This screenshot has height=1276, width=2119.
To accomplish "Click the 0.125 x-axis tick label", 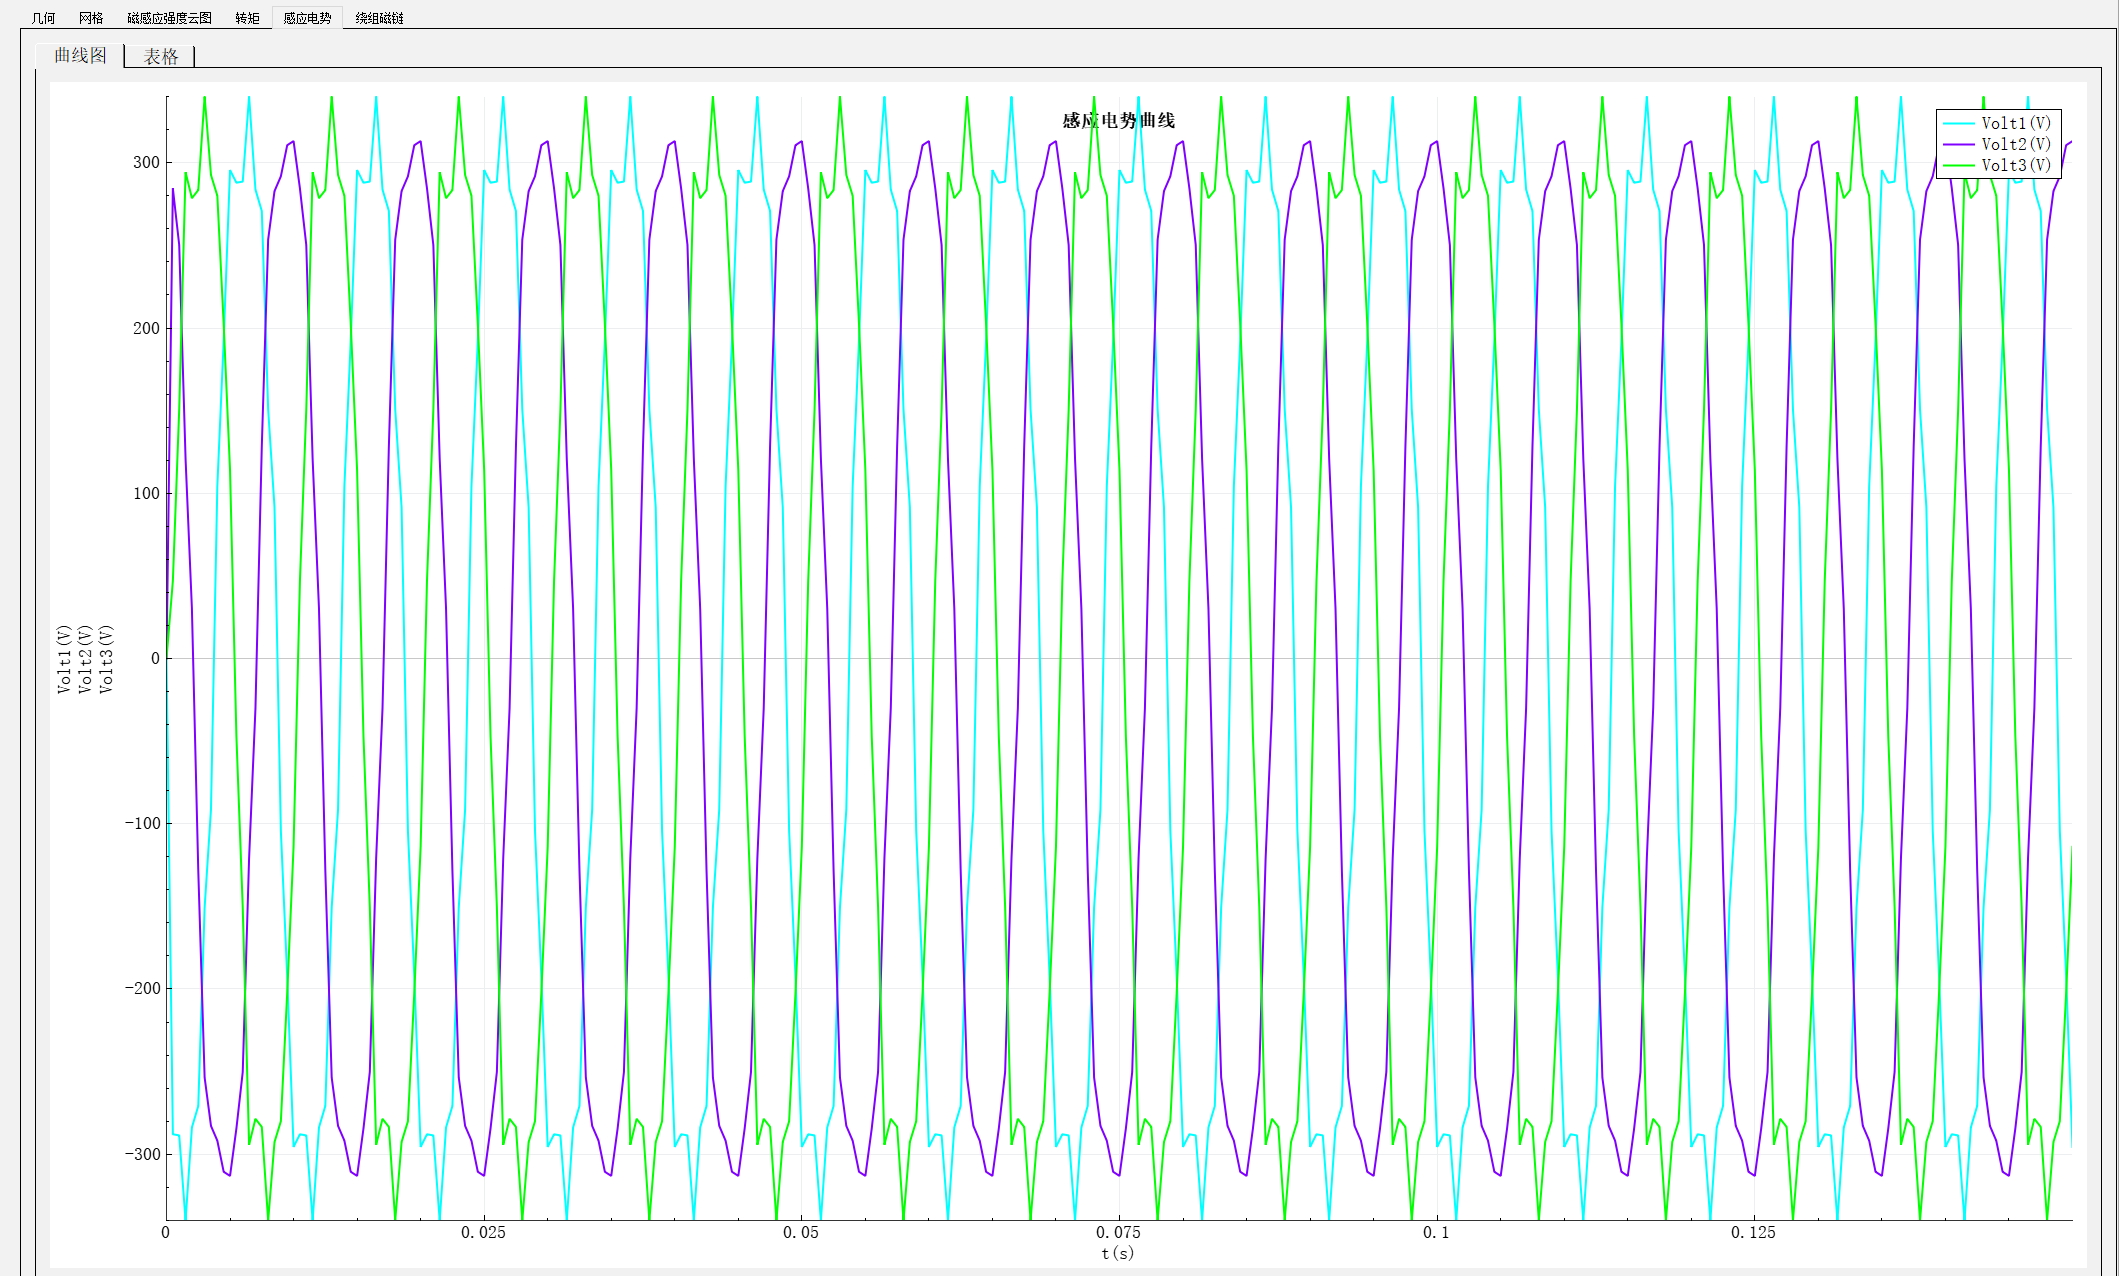I will (x=1753, y=1232).
